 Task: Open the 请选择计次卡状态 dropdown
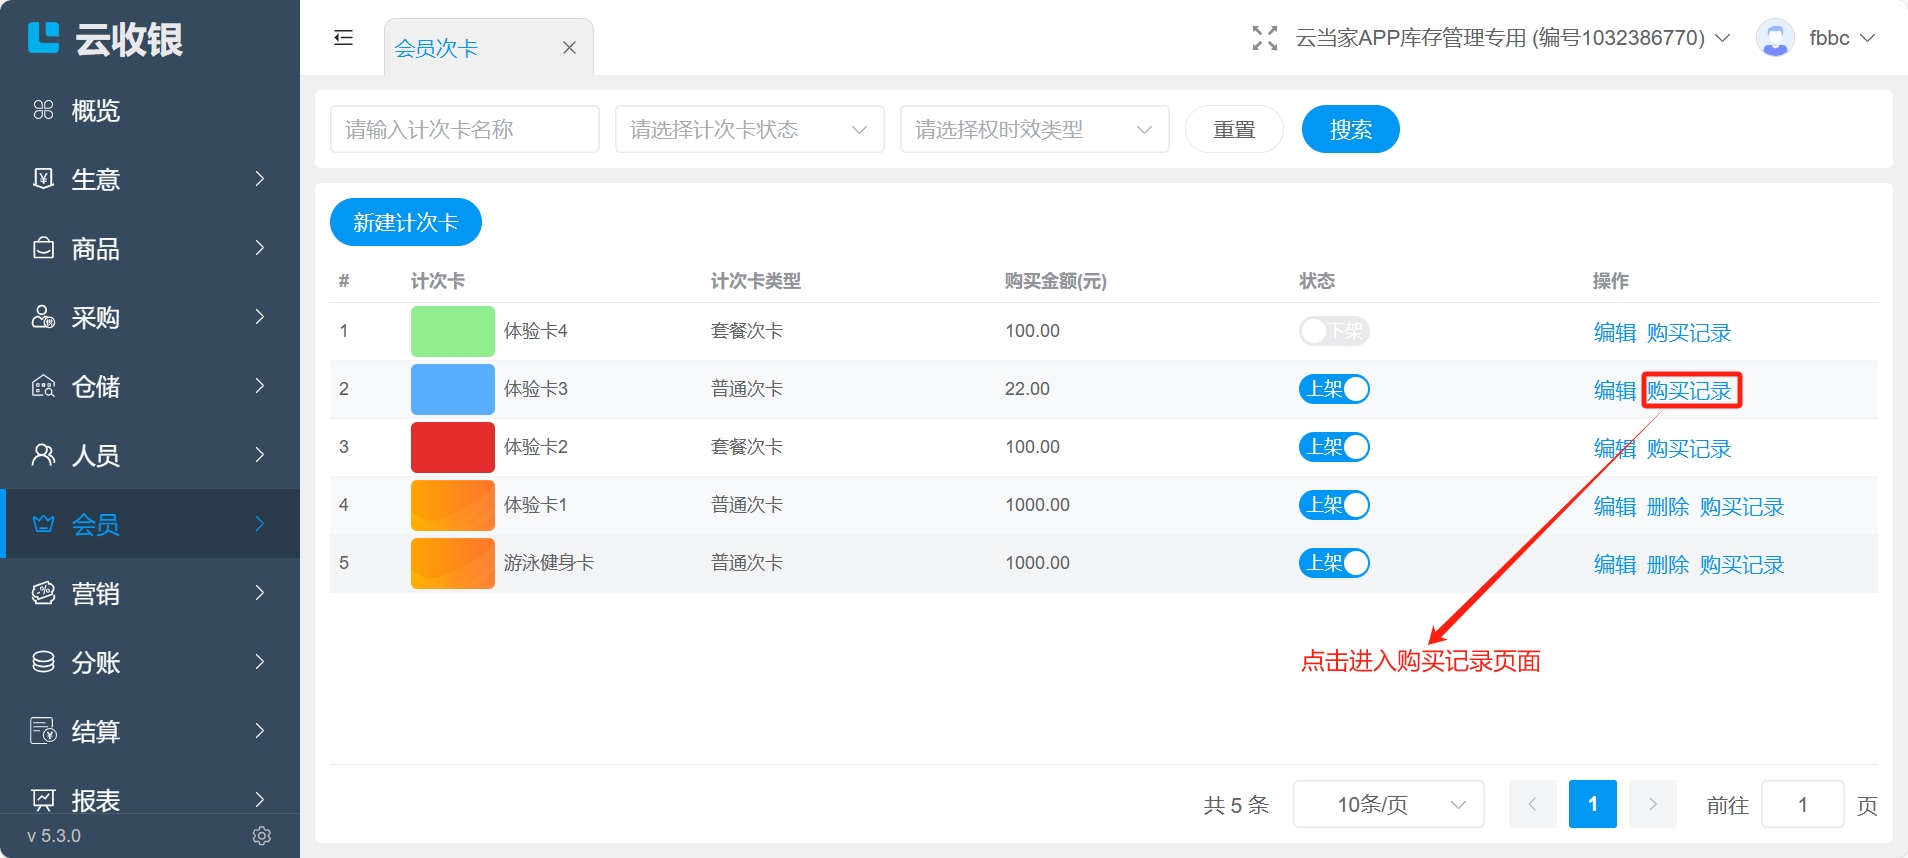pos(749,129)
